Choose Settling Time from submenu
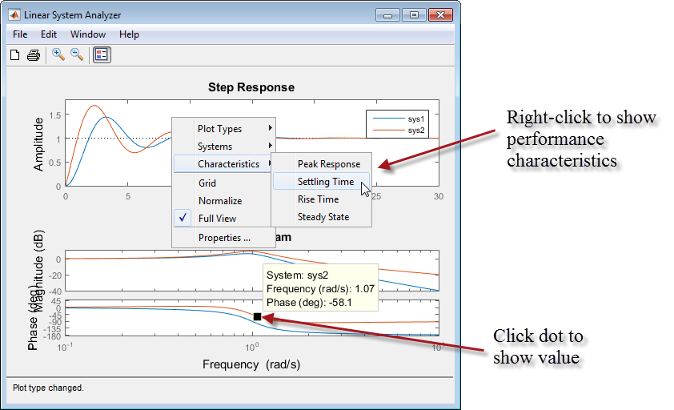 pos(325,182)
